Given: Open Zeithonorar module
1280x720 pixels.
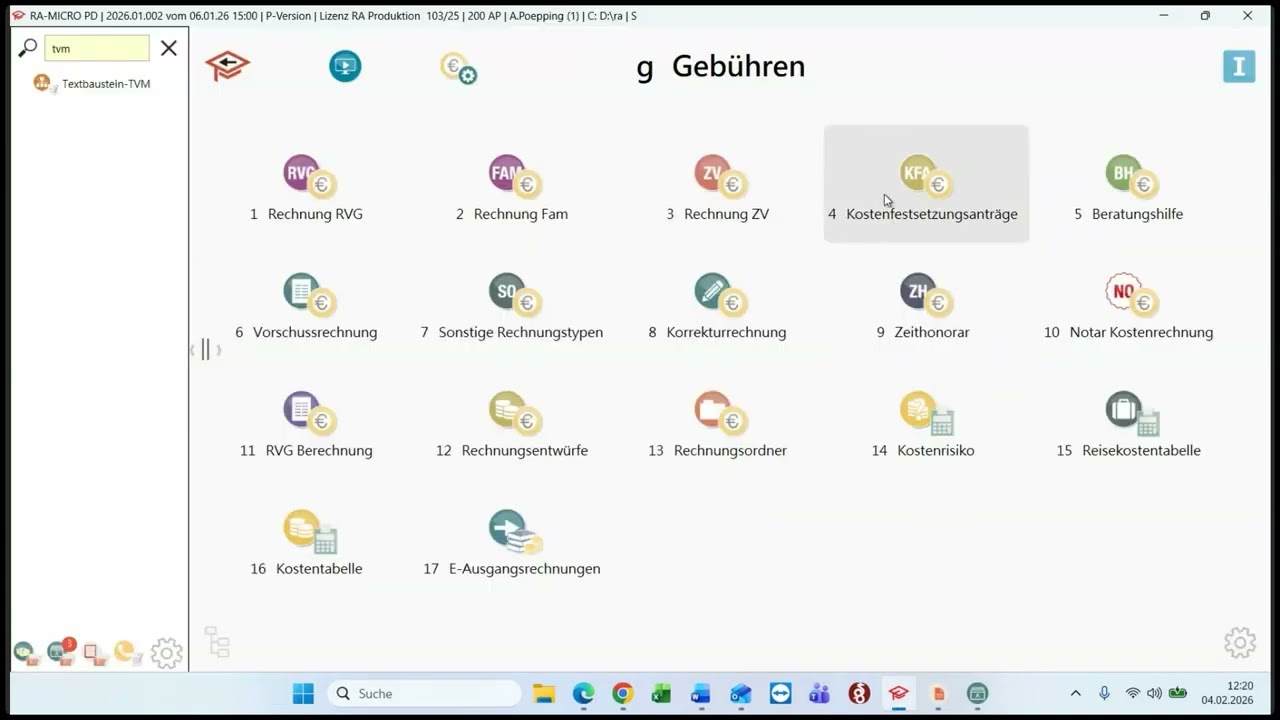Looking at the screenshot, I should point(923,306).
